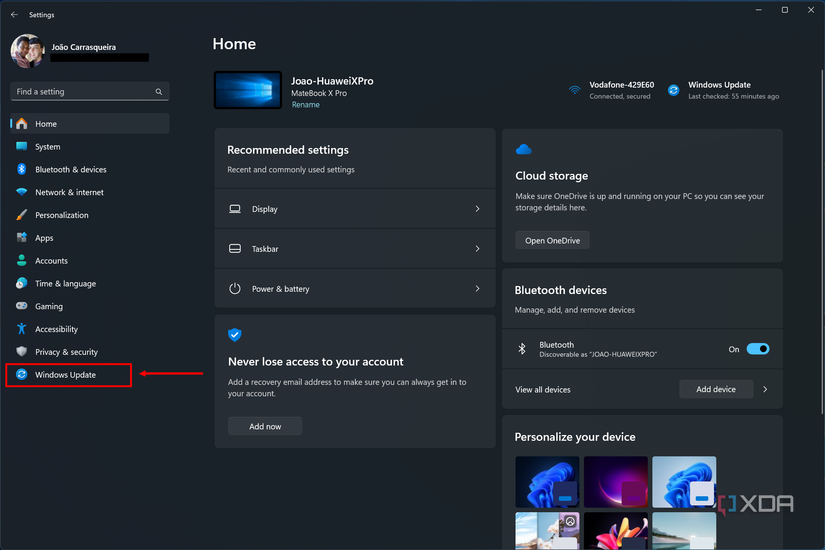This screenshot has width=825, height=550.
Task: Click the Wi-Fi icon next to Vodafone-429E60
Action: click(x=575, y=90)
